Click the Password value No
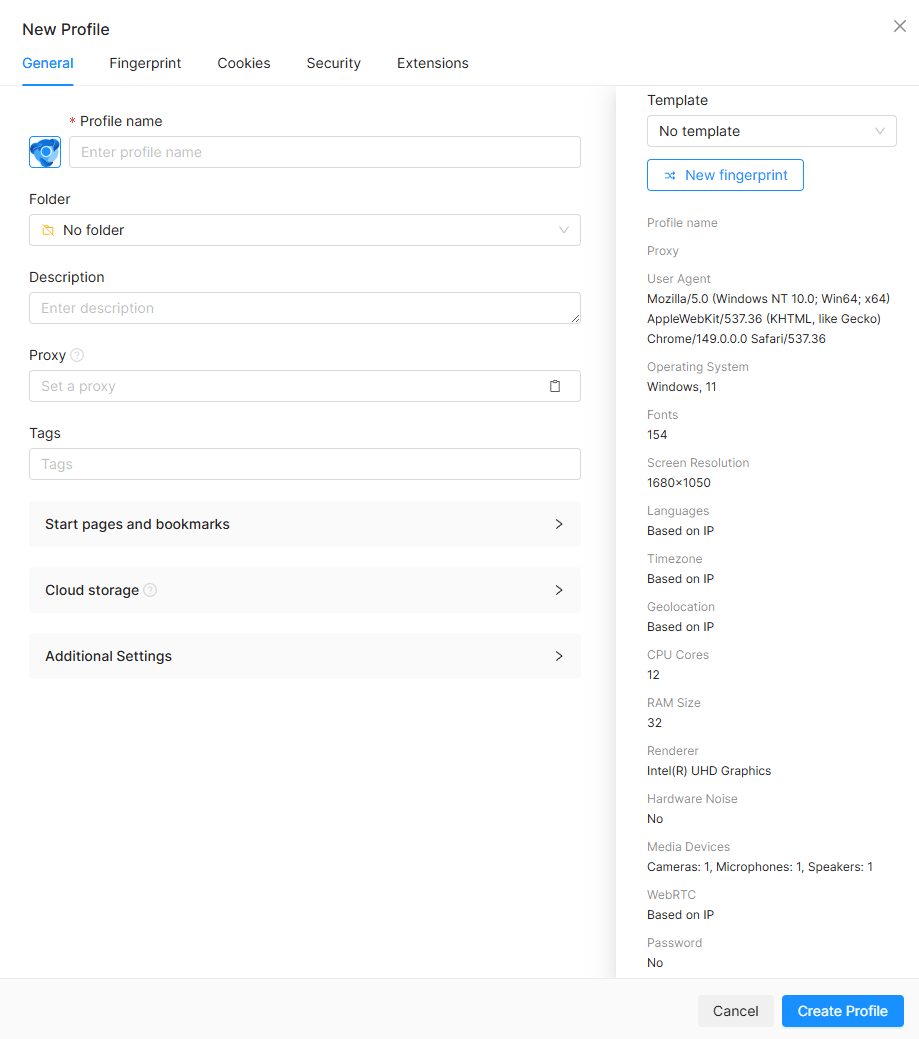This screenshot has width=919, height=1039. point(655,963)
